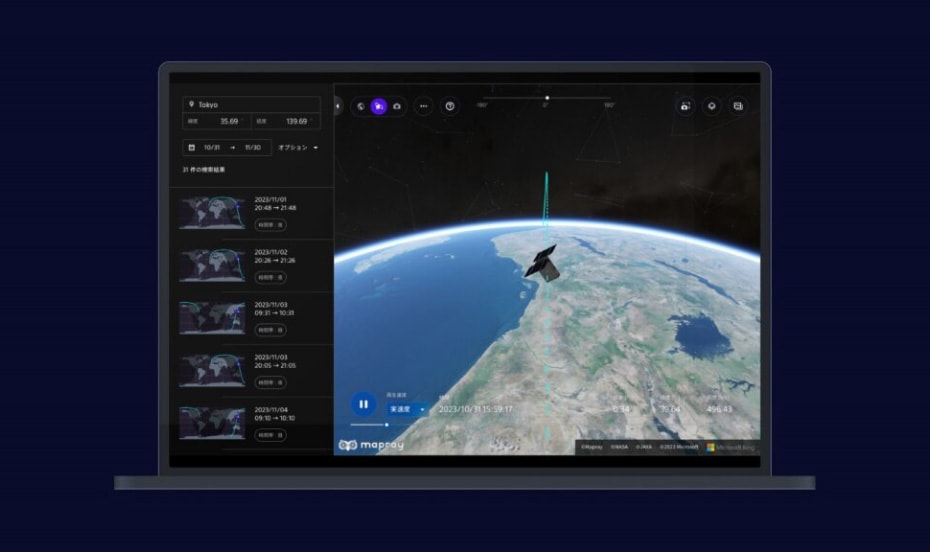Screen dimensions: 930x552
Task: Toggle the purple satellite view mode
Action: pyautogui.click(x=379, y=106)
